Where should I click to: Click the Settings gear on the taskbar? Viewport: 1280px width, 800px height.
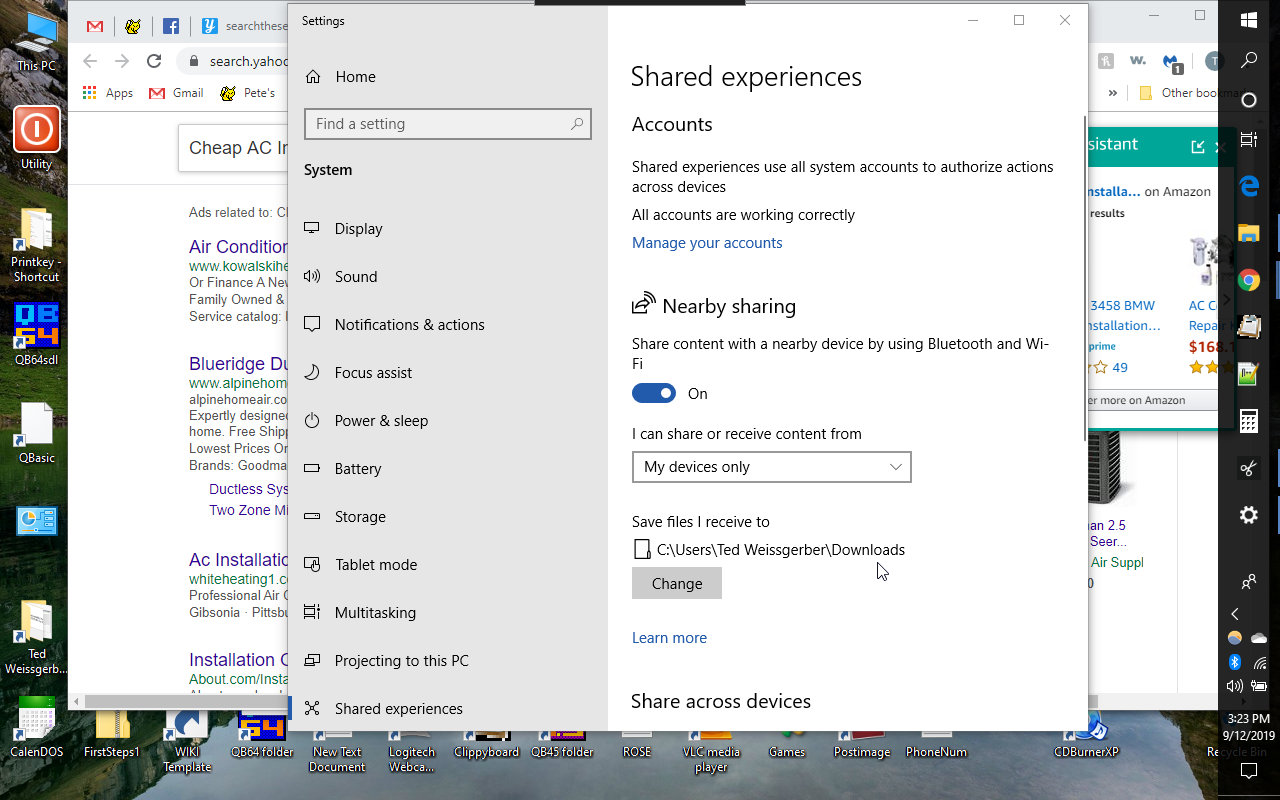(x=1249, y=515)
